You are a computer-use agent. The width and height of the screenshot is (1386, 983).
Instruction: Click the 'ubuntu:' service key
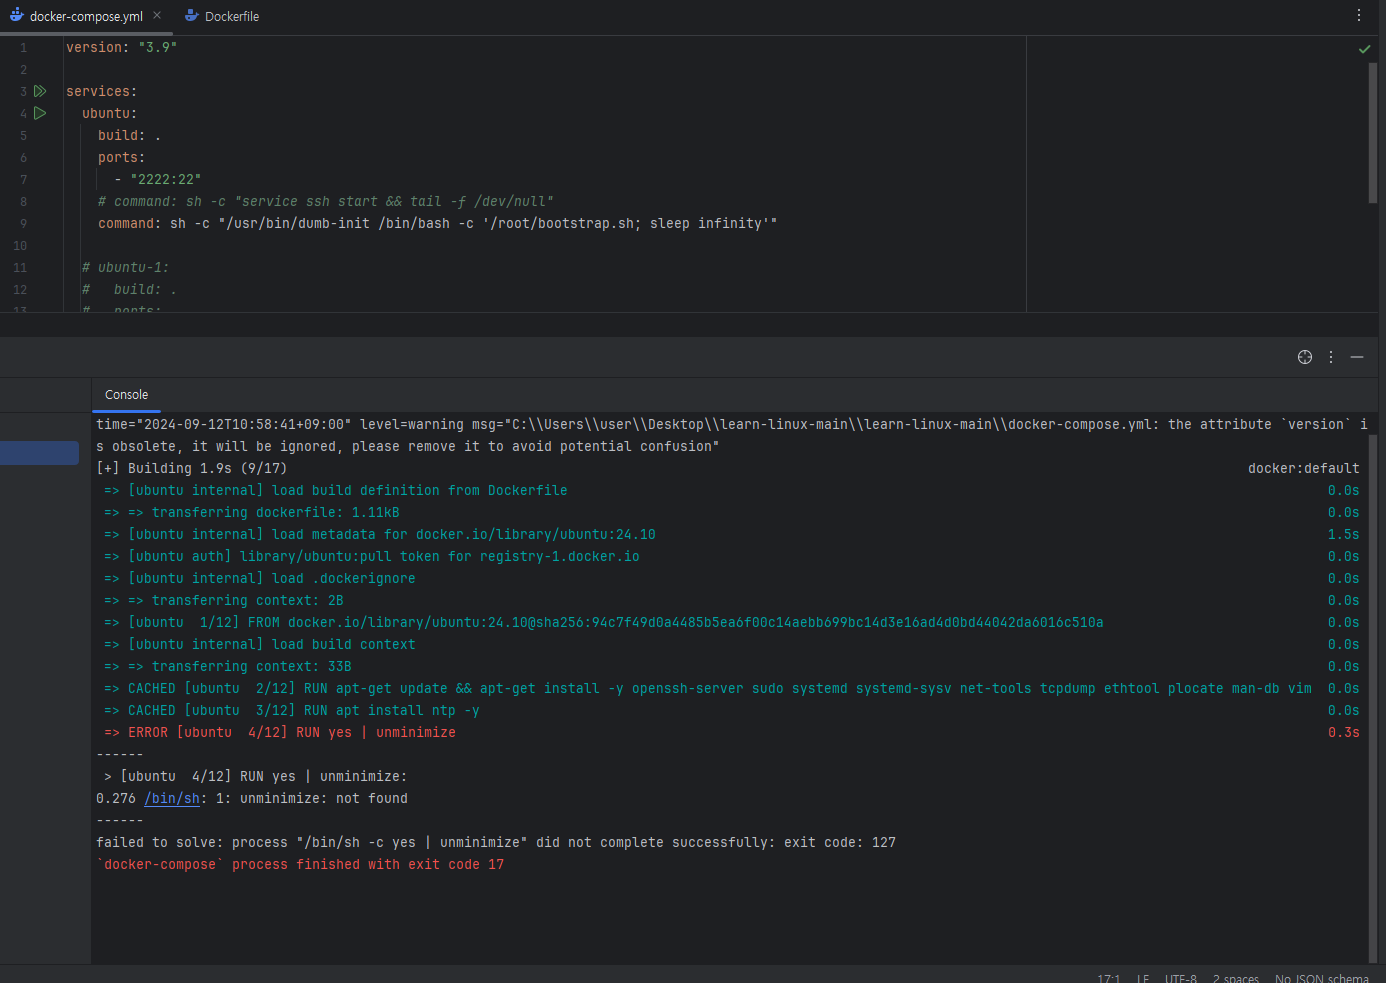click(x=109, y=113)
